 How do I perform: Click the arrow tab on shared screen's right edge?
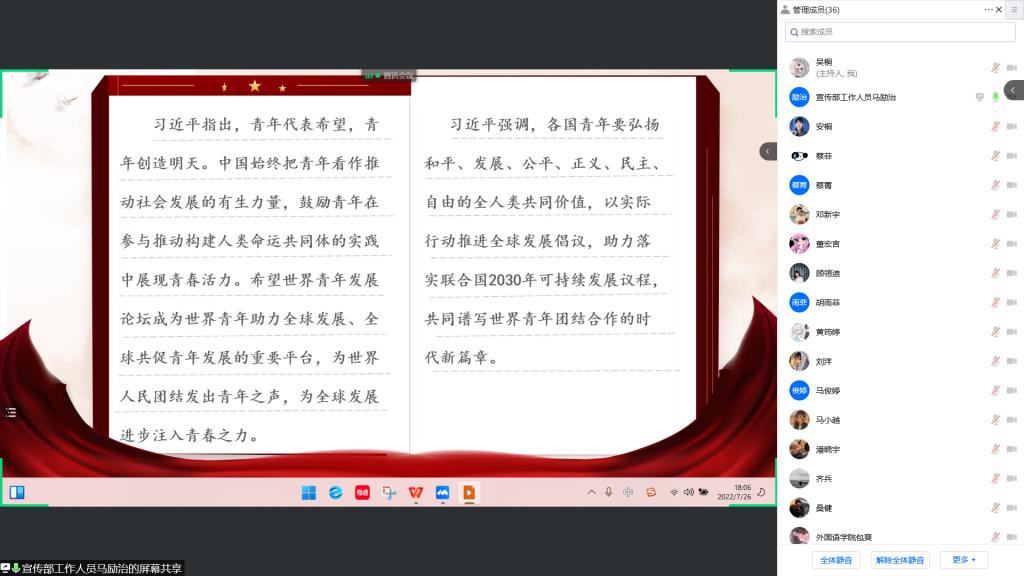pyautogui.click(x=768, y=152)
